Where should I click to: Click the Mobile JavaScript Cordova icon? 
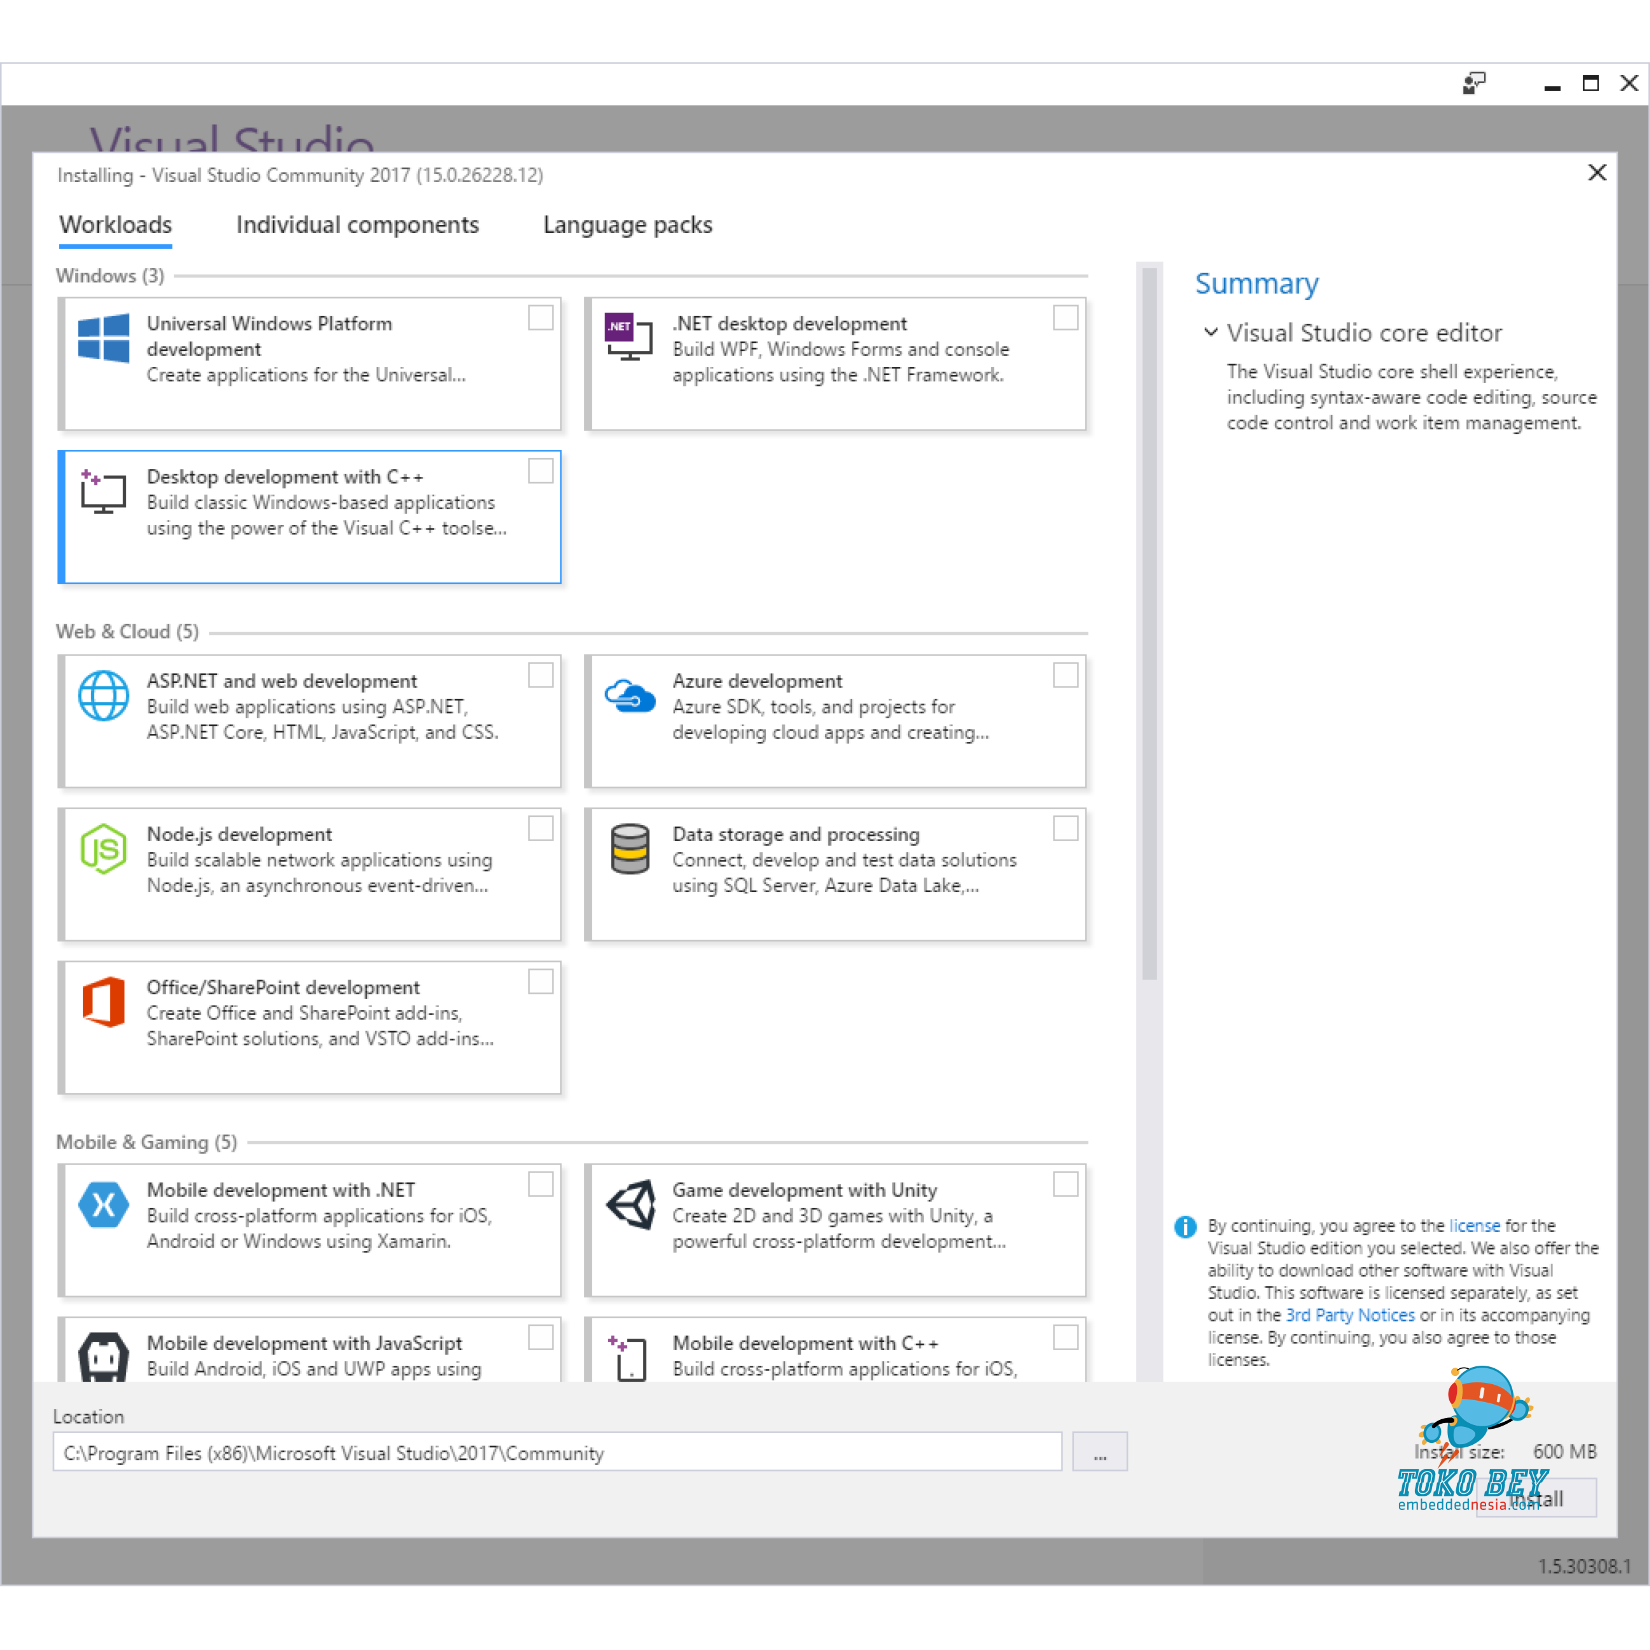[x=103, y=1357]
